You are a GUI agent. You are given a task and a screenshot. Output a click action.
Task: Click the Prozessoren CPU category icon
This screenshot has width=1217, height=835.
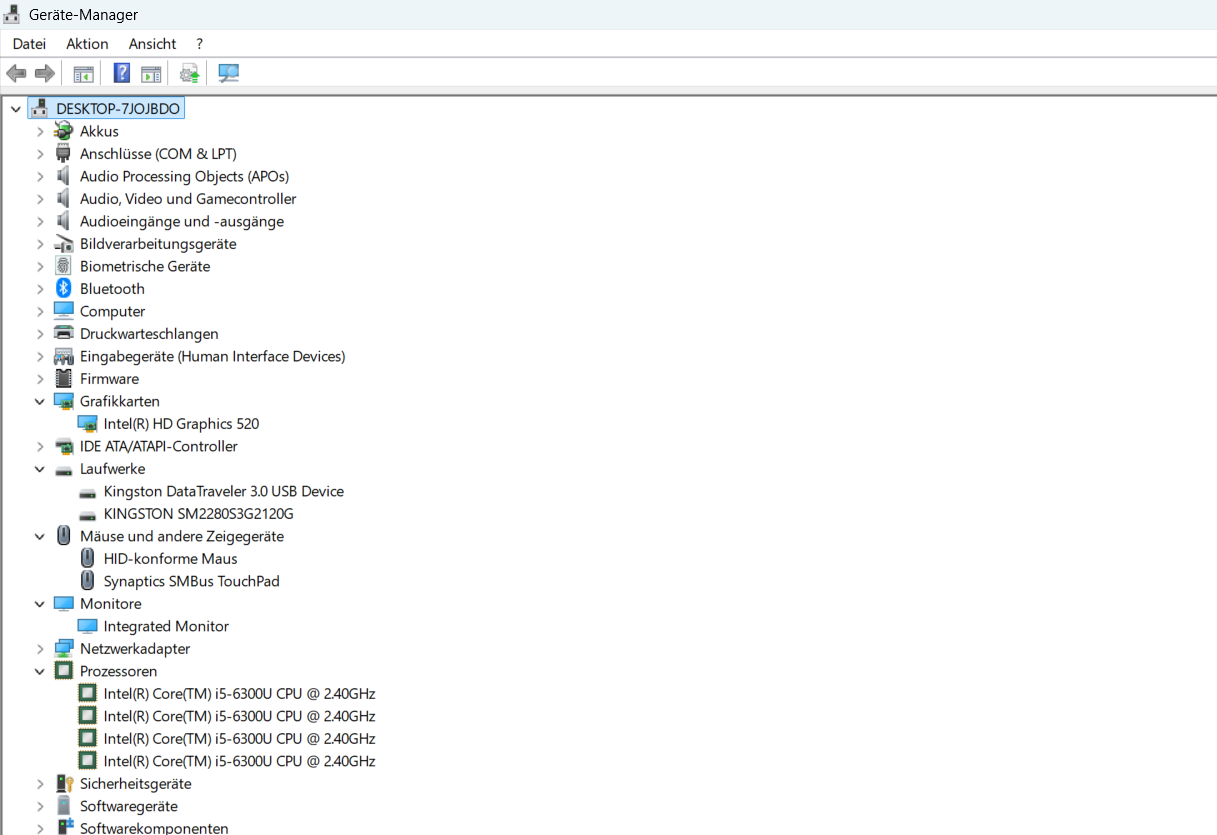[64, 671]
